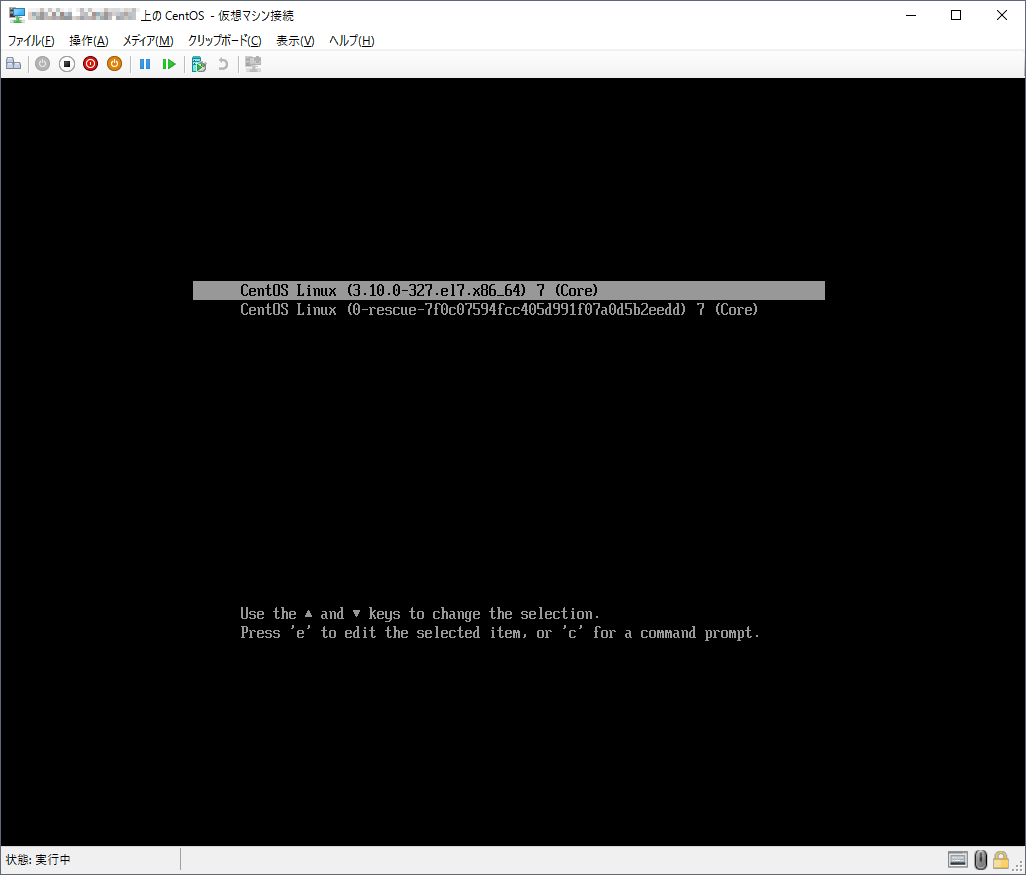Open the クリップボード(C) menu

pos(225,41)
